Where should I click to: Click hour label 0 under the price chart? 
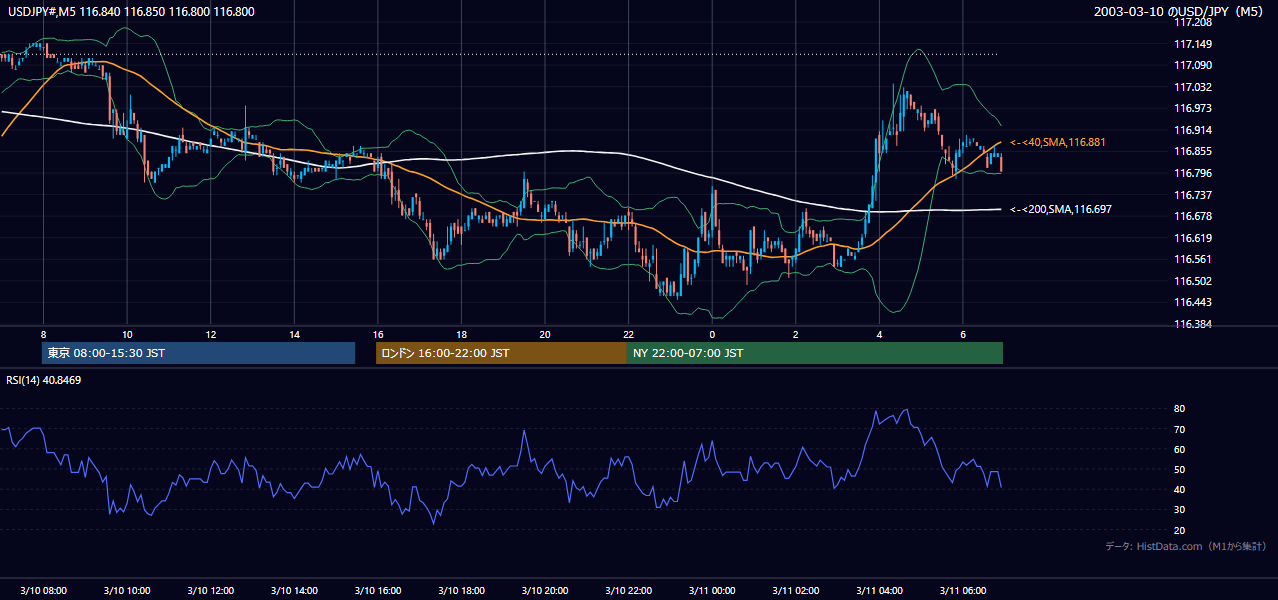[712, 334]
